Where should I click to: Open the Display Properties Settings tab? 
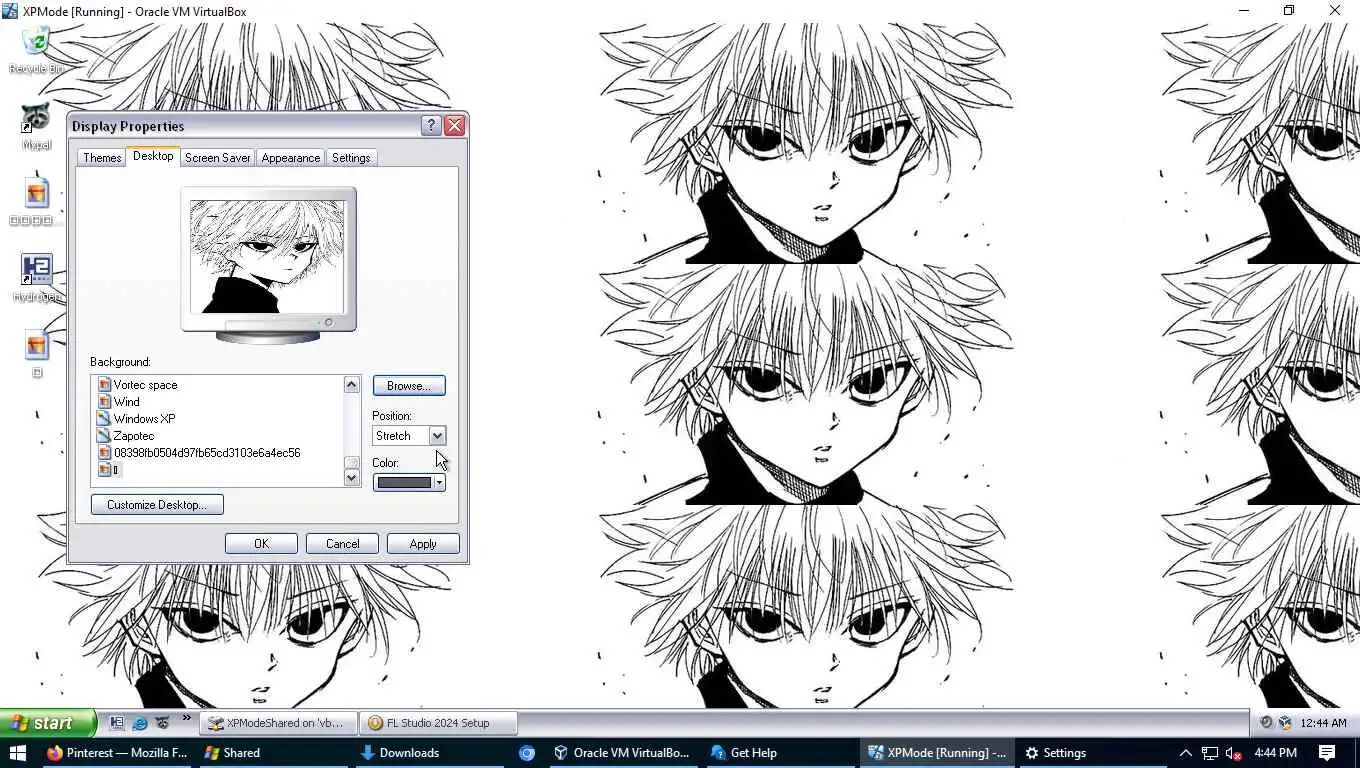351,158
